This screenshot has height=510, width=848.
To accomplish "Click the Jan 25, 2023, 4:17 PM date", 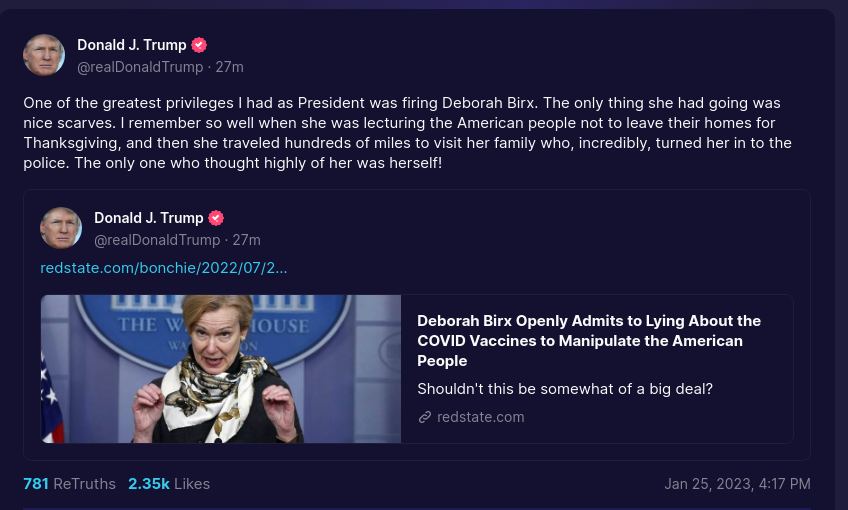I will click(737, 483).
